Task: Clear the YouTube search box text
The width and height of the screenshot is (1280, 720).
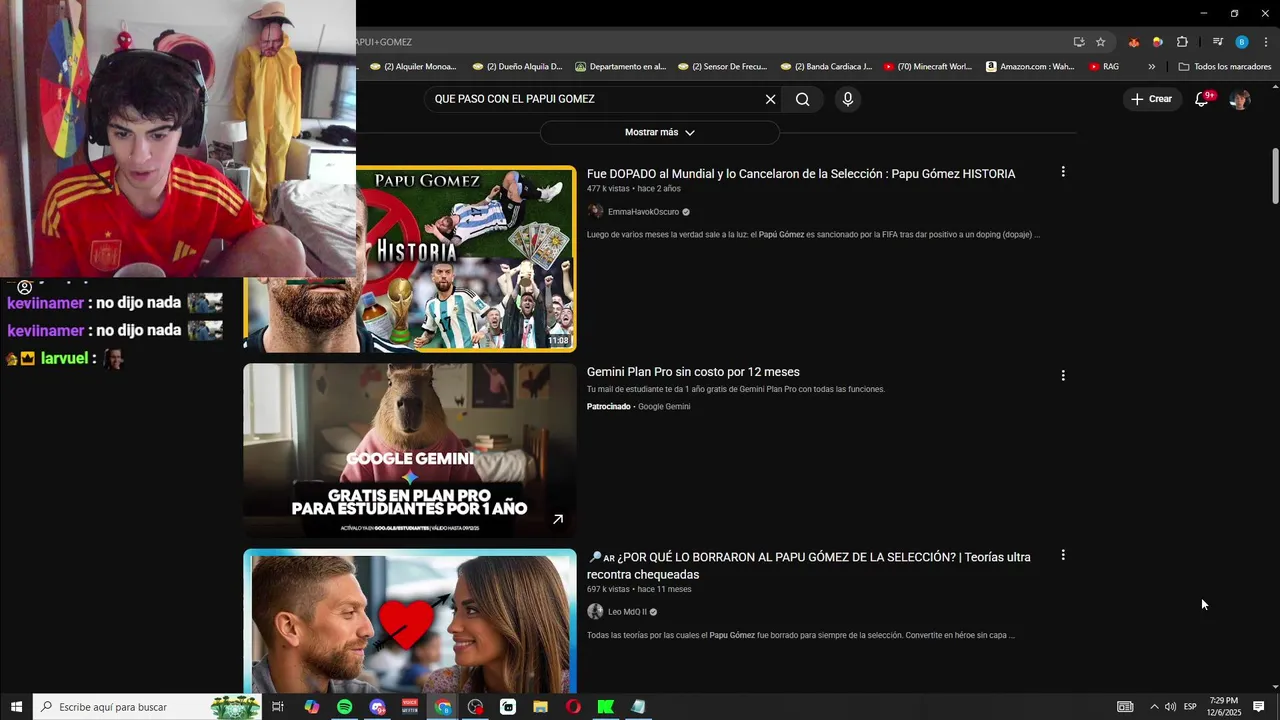Action: pos(770,99)
